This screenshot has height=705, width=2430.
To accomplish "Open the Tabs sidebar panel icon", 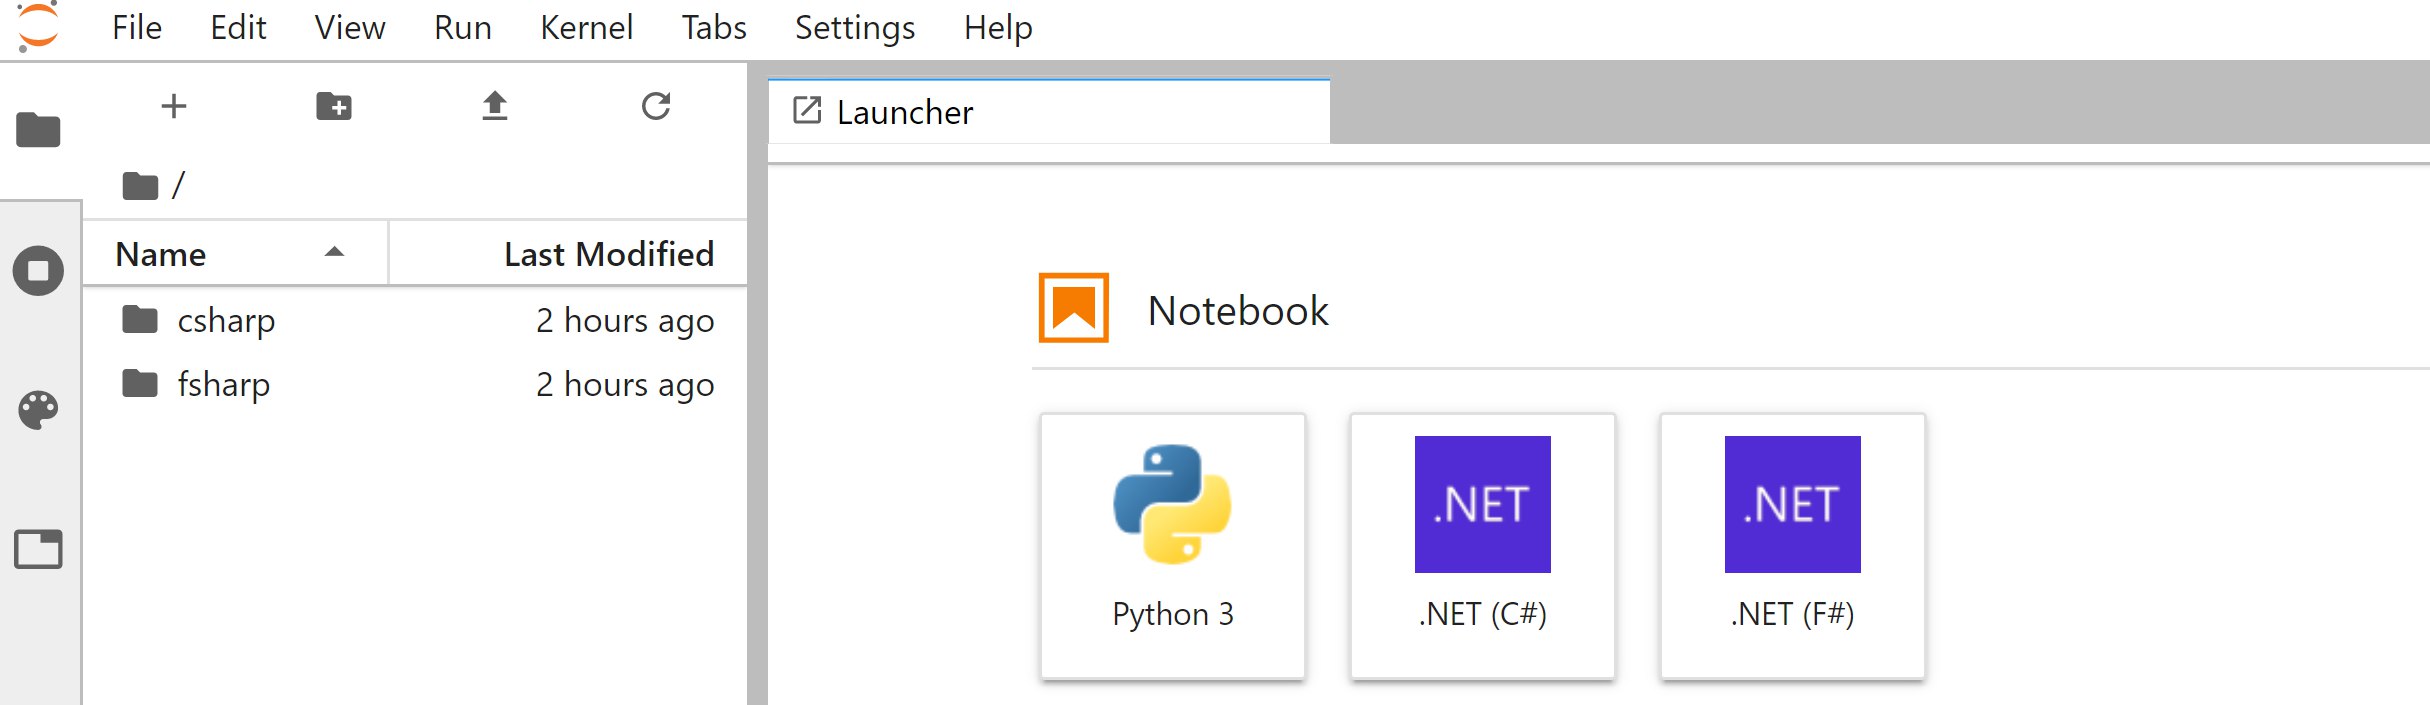I will coord(38,549).
